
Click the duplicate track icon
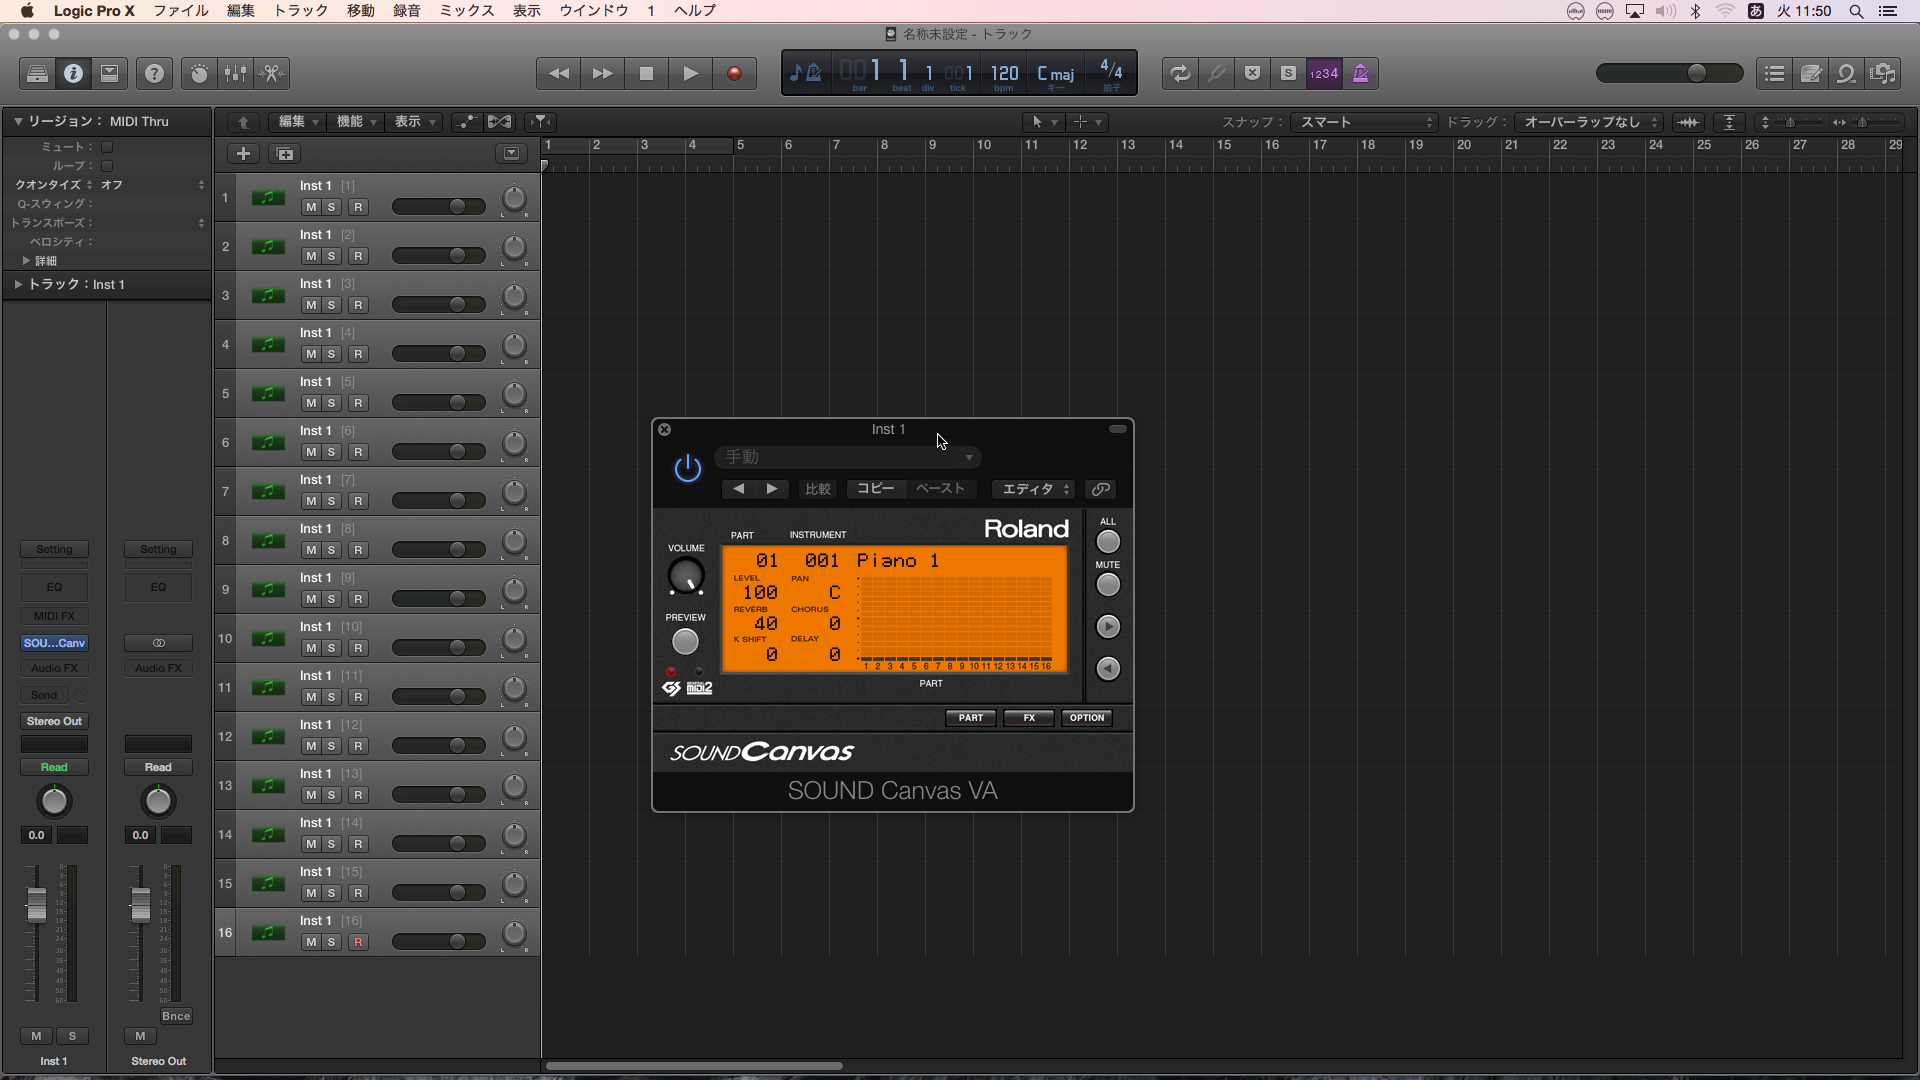click(x=285, y=153)
